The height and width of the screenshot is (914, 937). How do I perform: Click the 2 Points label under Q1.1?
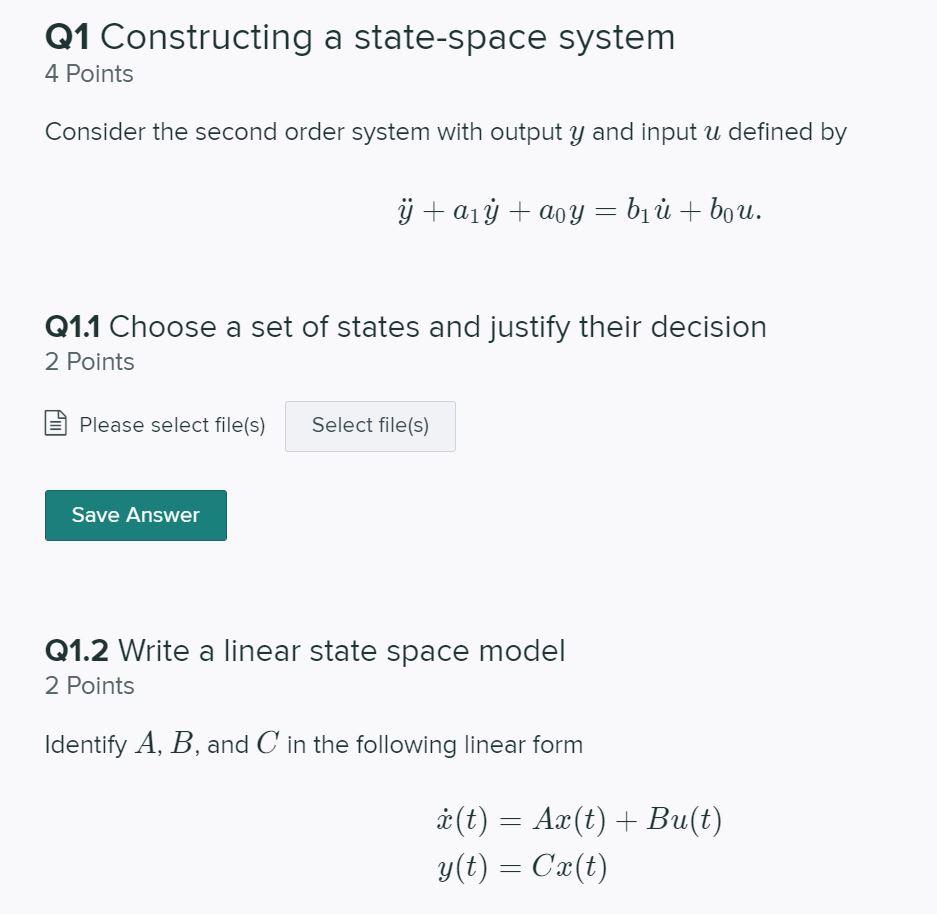tap(89, 362)
